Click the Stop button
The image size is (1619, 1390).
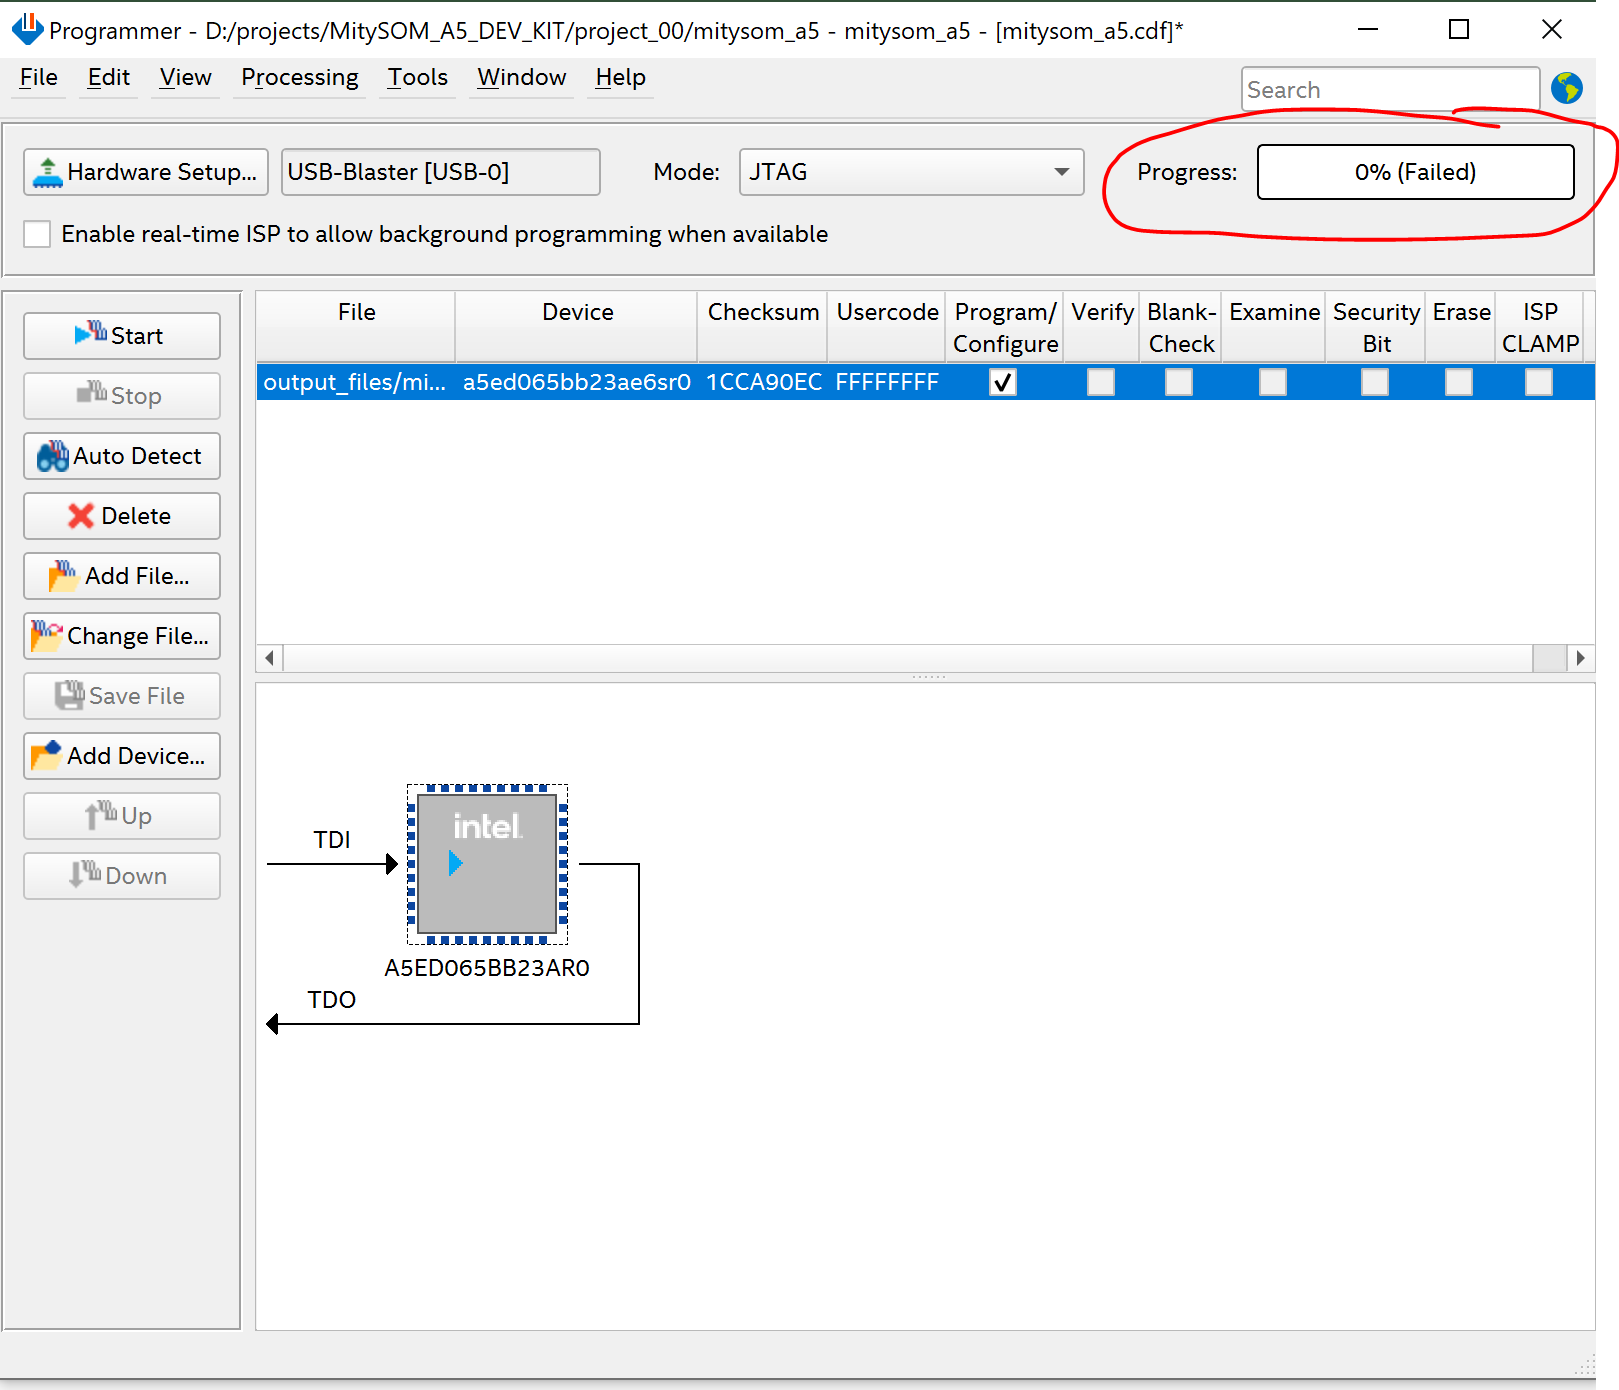click(122, 396)
